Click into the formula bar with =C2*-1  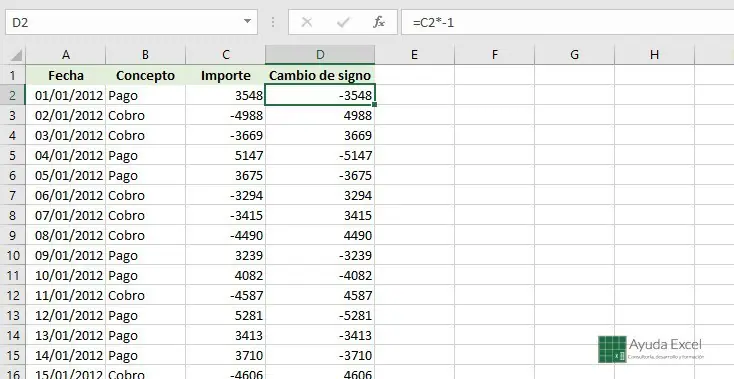[x=567, y=22]
